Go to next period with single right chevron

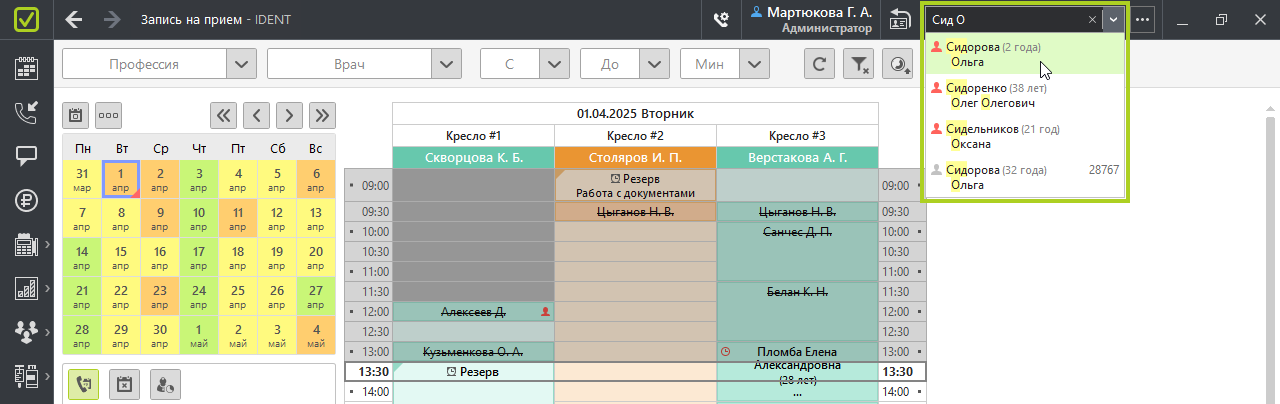pos(289,114)
